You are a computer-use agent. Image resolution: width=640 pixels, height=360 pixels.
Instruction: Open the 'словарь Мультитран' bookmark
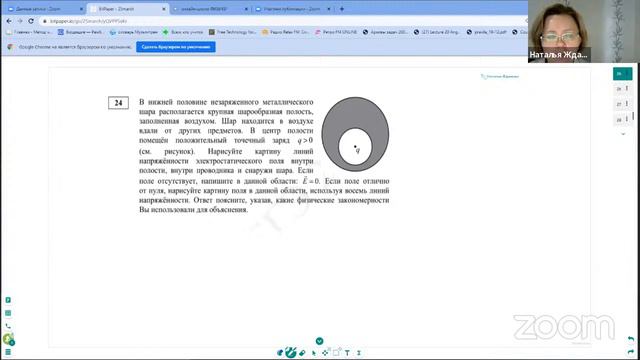133,32
